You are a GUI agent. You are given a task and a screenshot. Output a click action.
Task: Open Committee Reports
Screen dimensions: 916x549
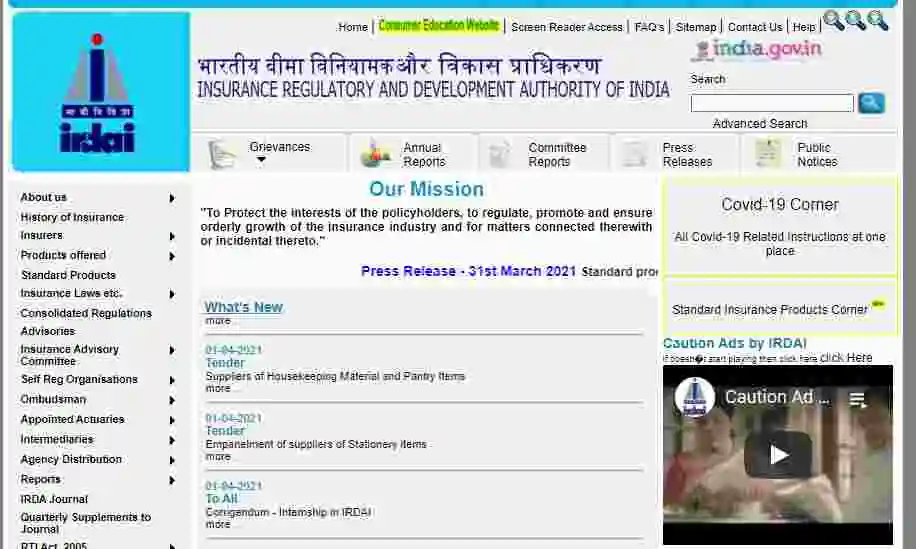pyautogui.click(x=557, y=155)
